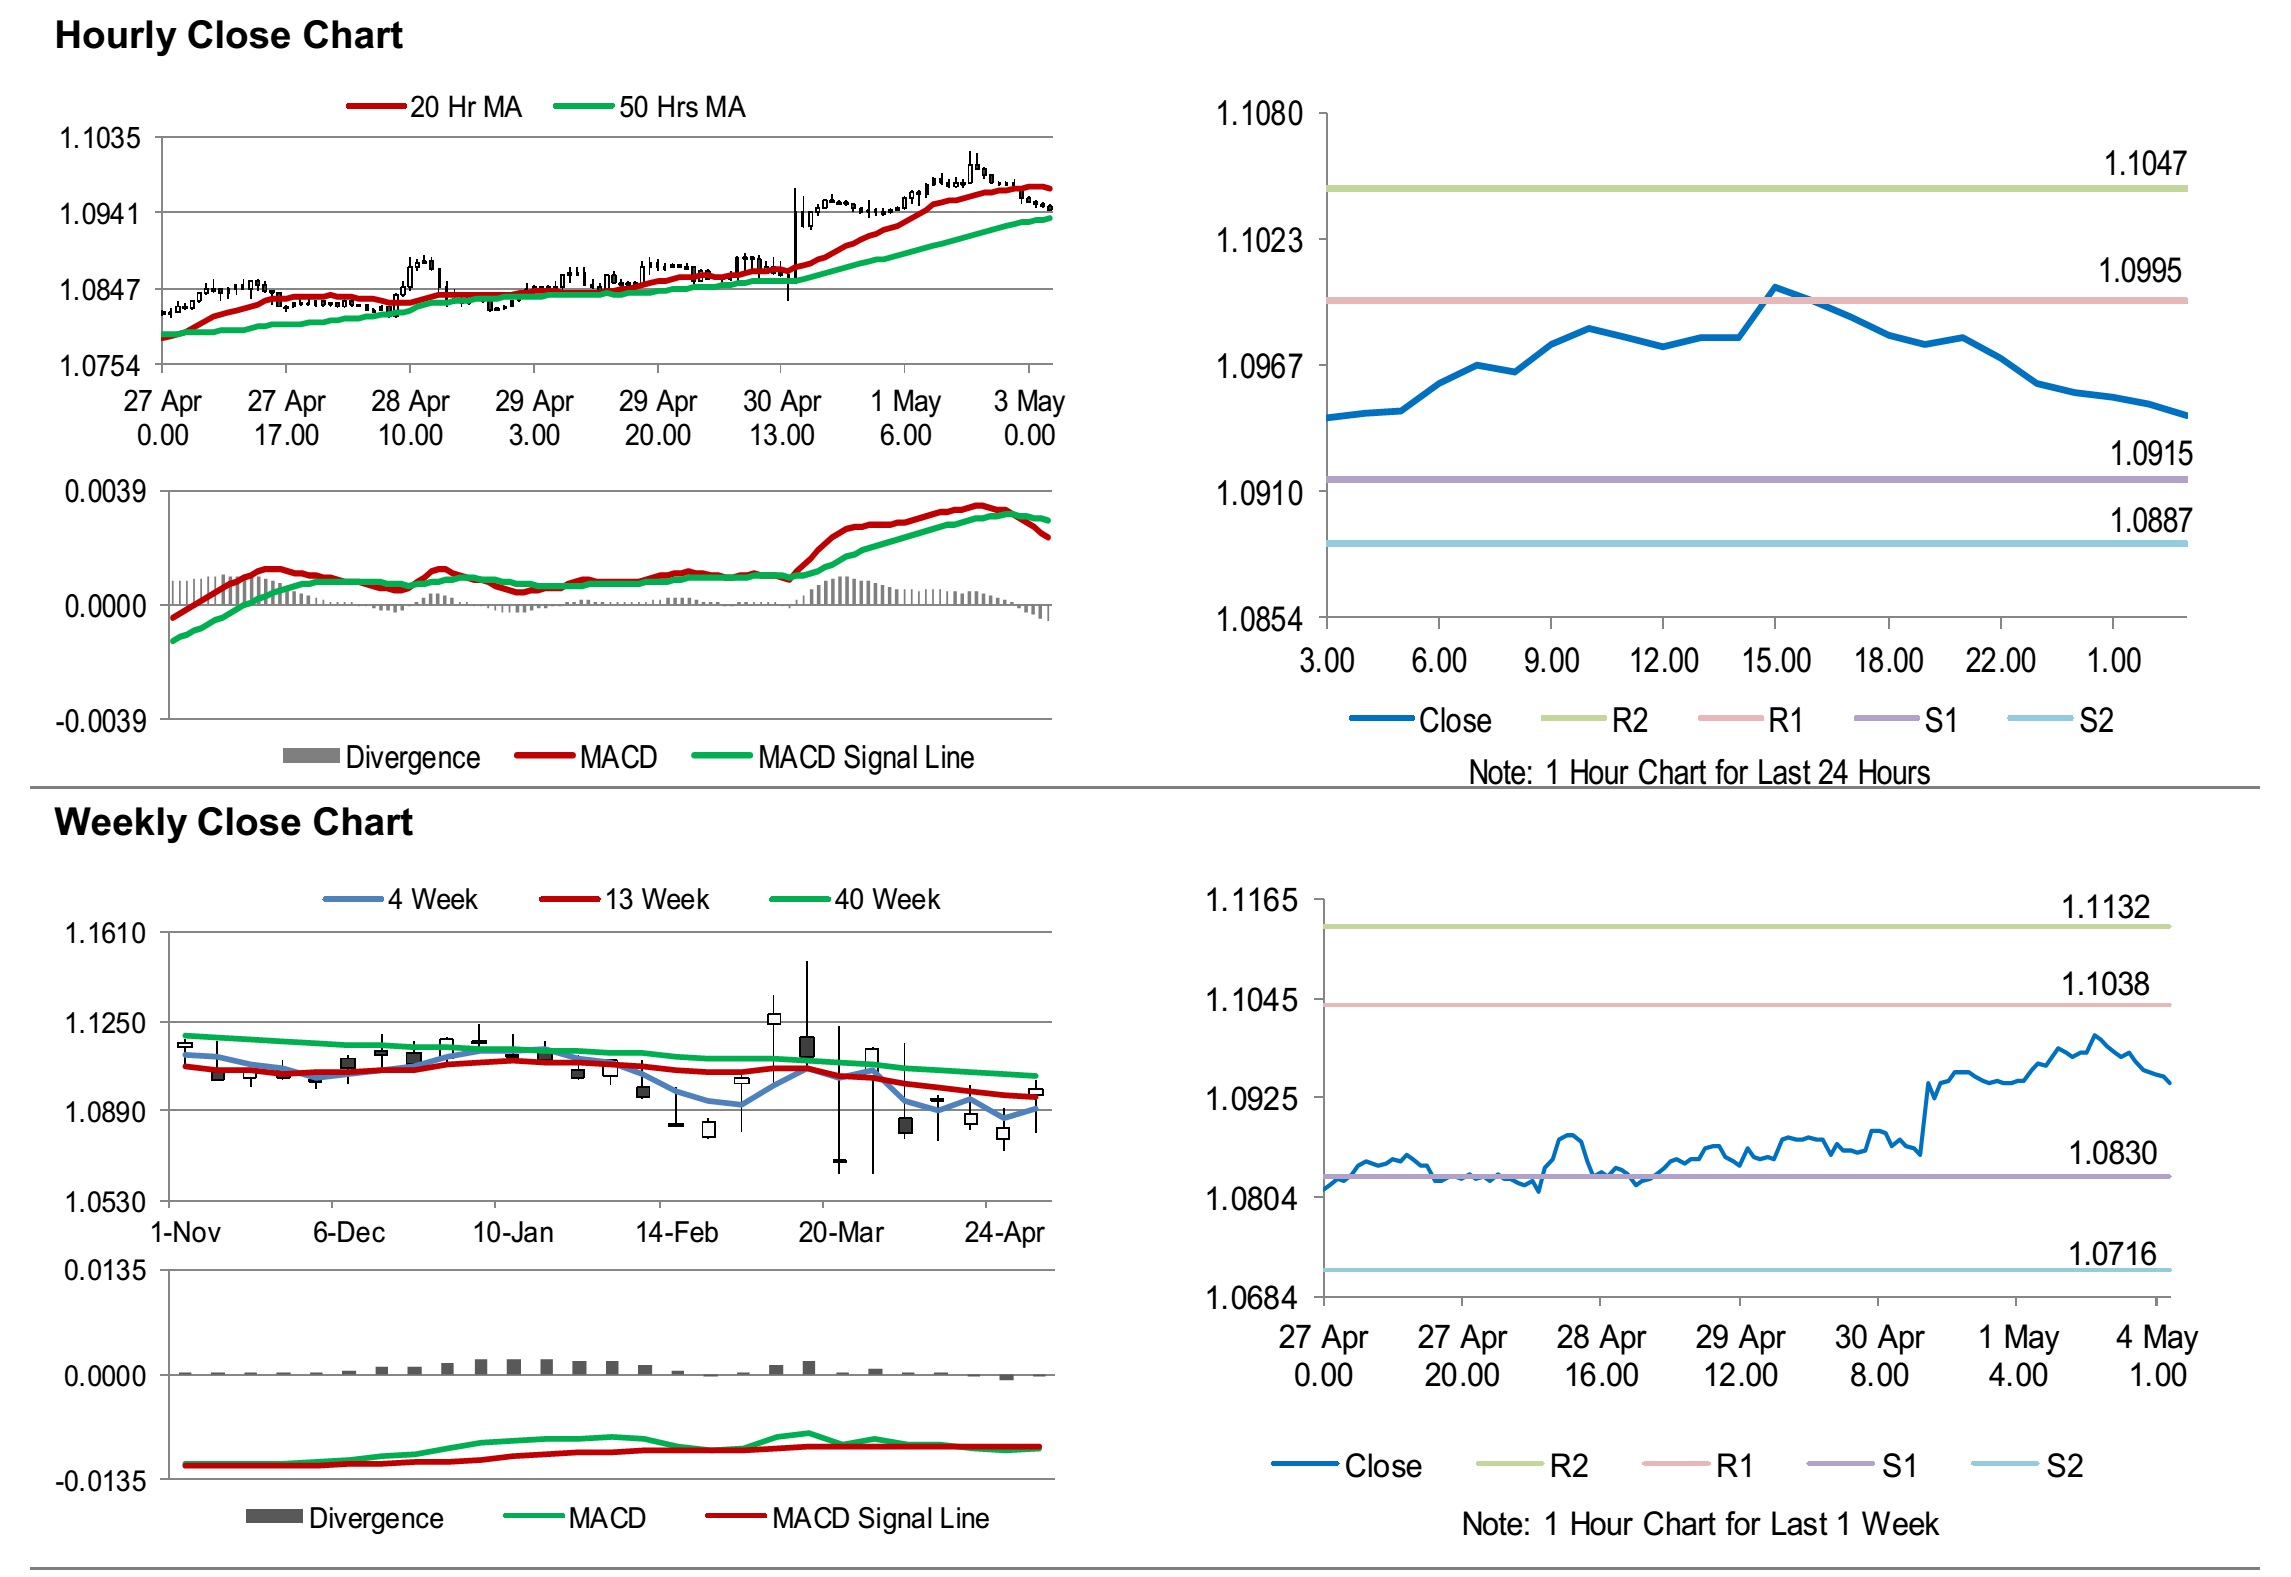Select the 13 Week legend entry

click(656, 899)
